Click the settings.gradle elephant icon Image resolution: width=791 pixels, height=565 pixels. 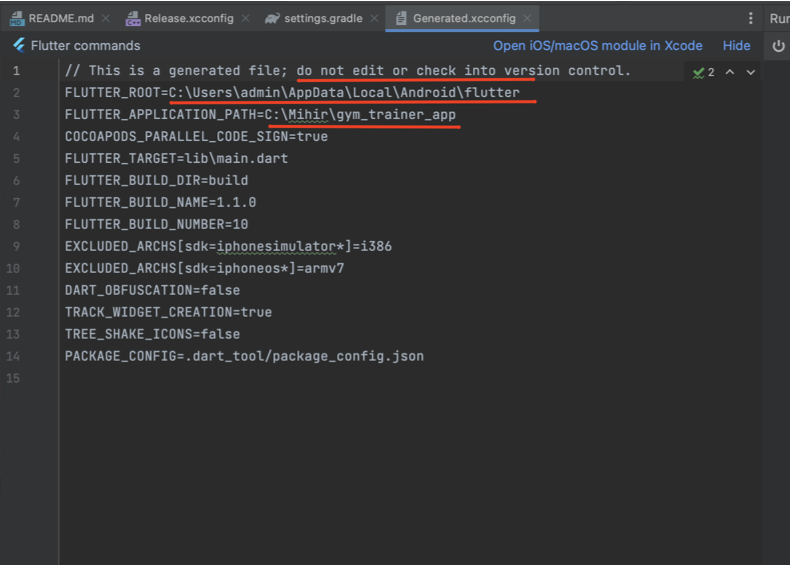272,19
